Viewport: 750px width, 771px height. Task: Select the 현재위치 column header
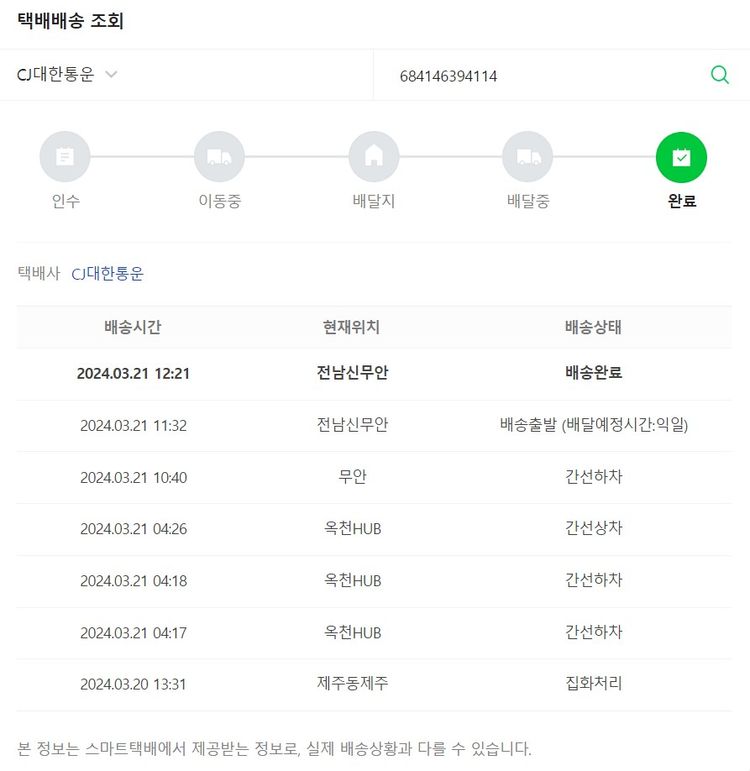click(x=352, y=327)
